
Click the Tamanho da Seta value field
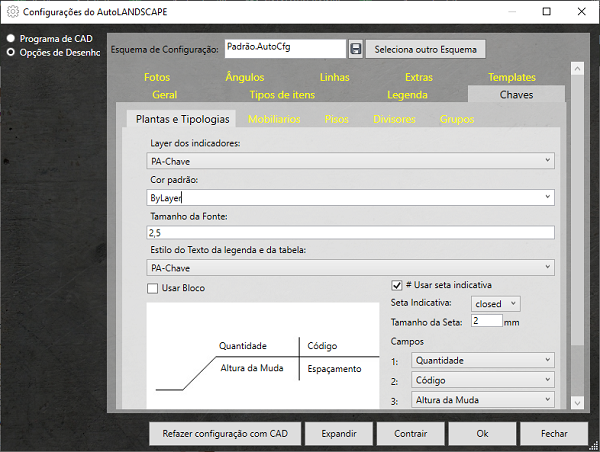click(486, 321)
